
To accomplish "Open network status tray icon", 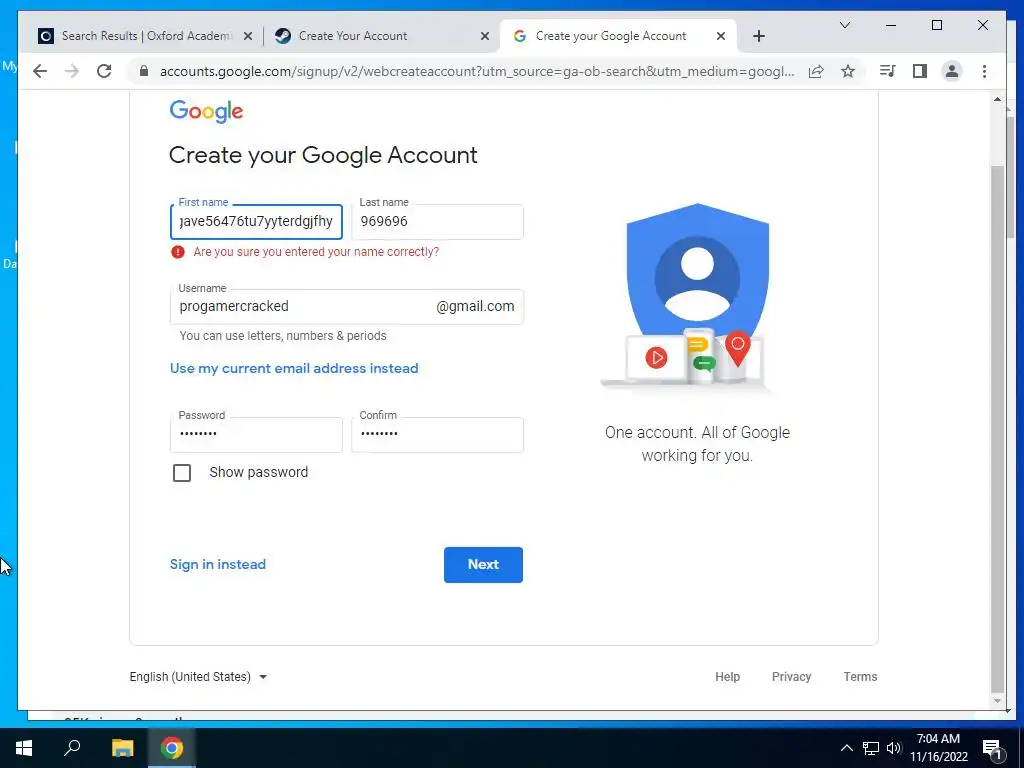I will (x=871, y=748).
